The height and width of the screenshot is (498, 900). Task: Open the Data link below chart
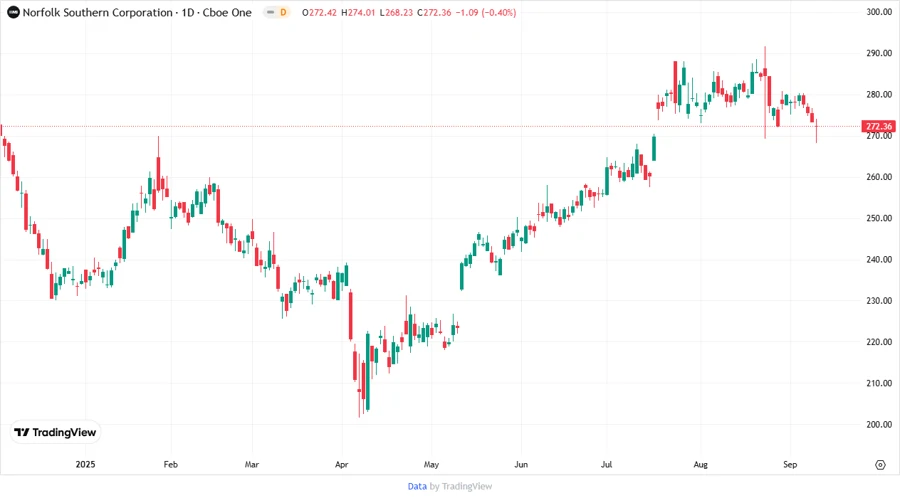click(417, 487)
